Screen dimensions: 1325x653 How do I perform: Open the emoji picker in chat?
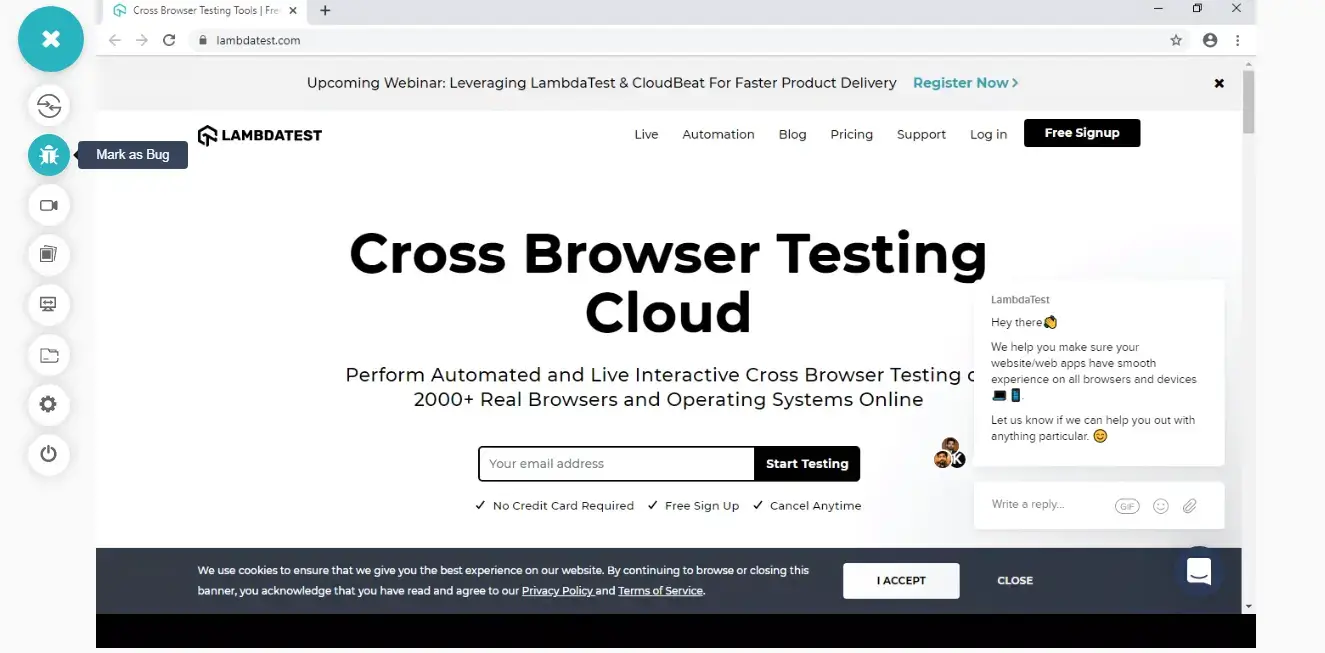tap(1160, 506)
